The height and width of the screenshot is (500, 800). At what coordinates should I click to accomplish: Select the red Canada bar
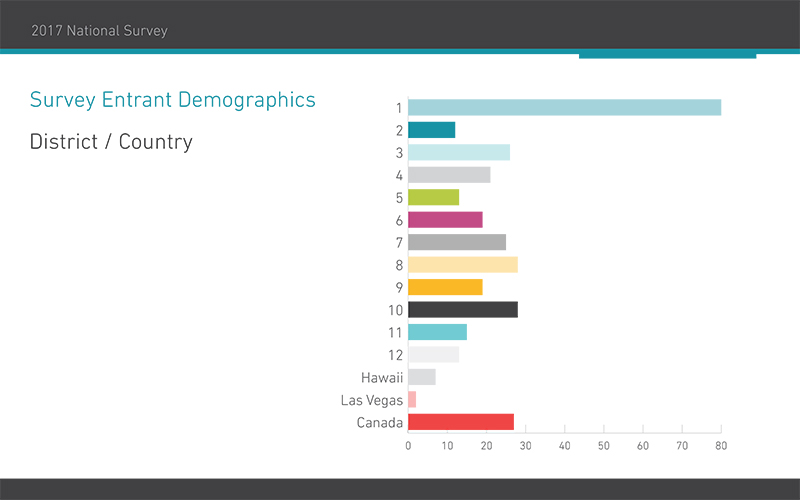tap(460, 422)
